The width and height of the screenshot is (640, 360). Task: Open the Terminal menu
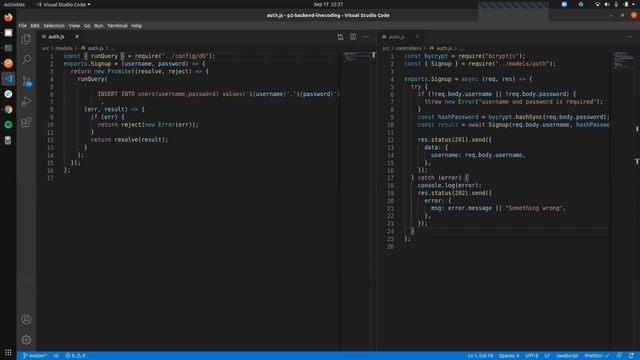click(118, 26)
